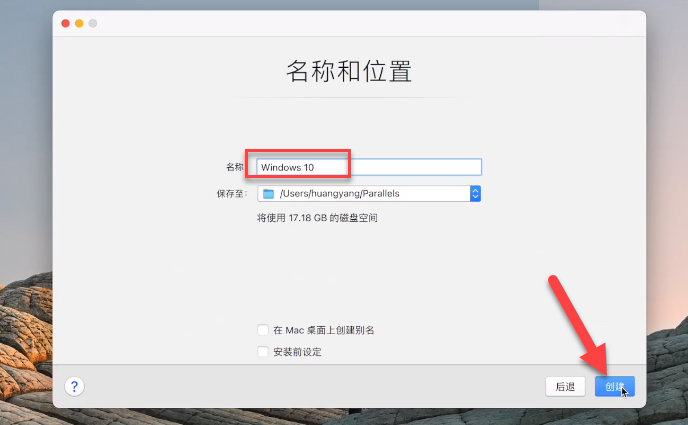Click the 将使用 17.18 GB 的磁盘空间 text
Viewport: 688px width, 425px height.
click(317, 218)
